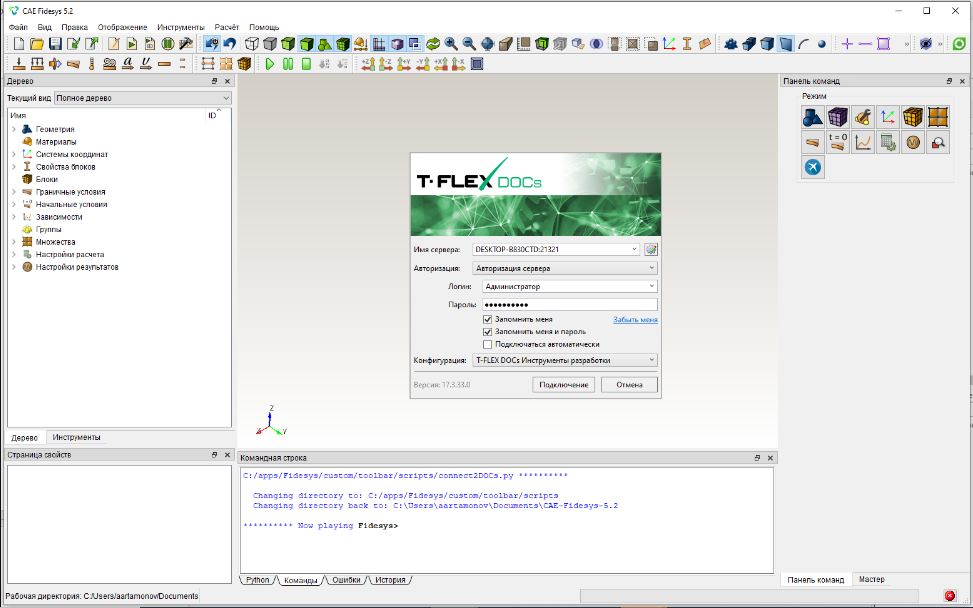Click the save floppy disk icon
973x608 pixels.
(55, 44)
